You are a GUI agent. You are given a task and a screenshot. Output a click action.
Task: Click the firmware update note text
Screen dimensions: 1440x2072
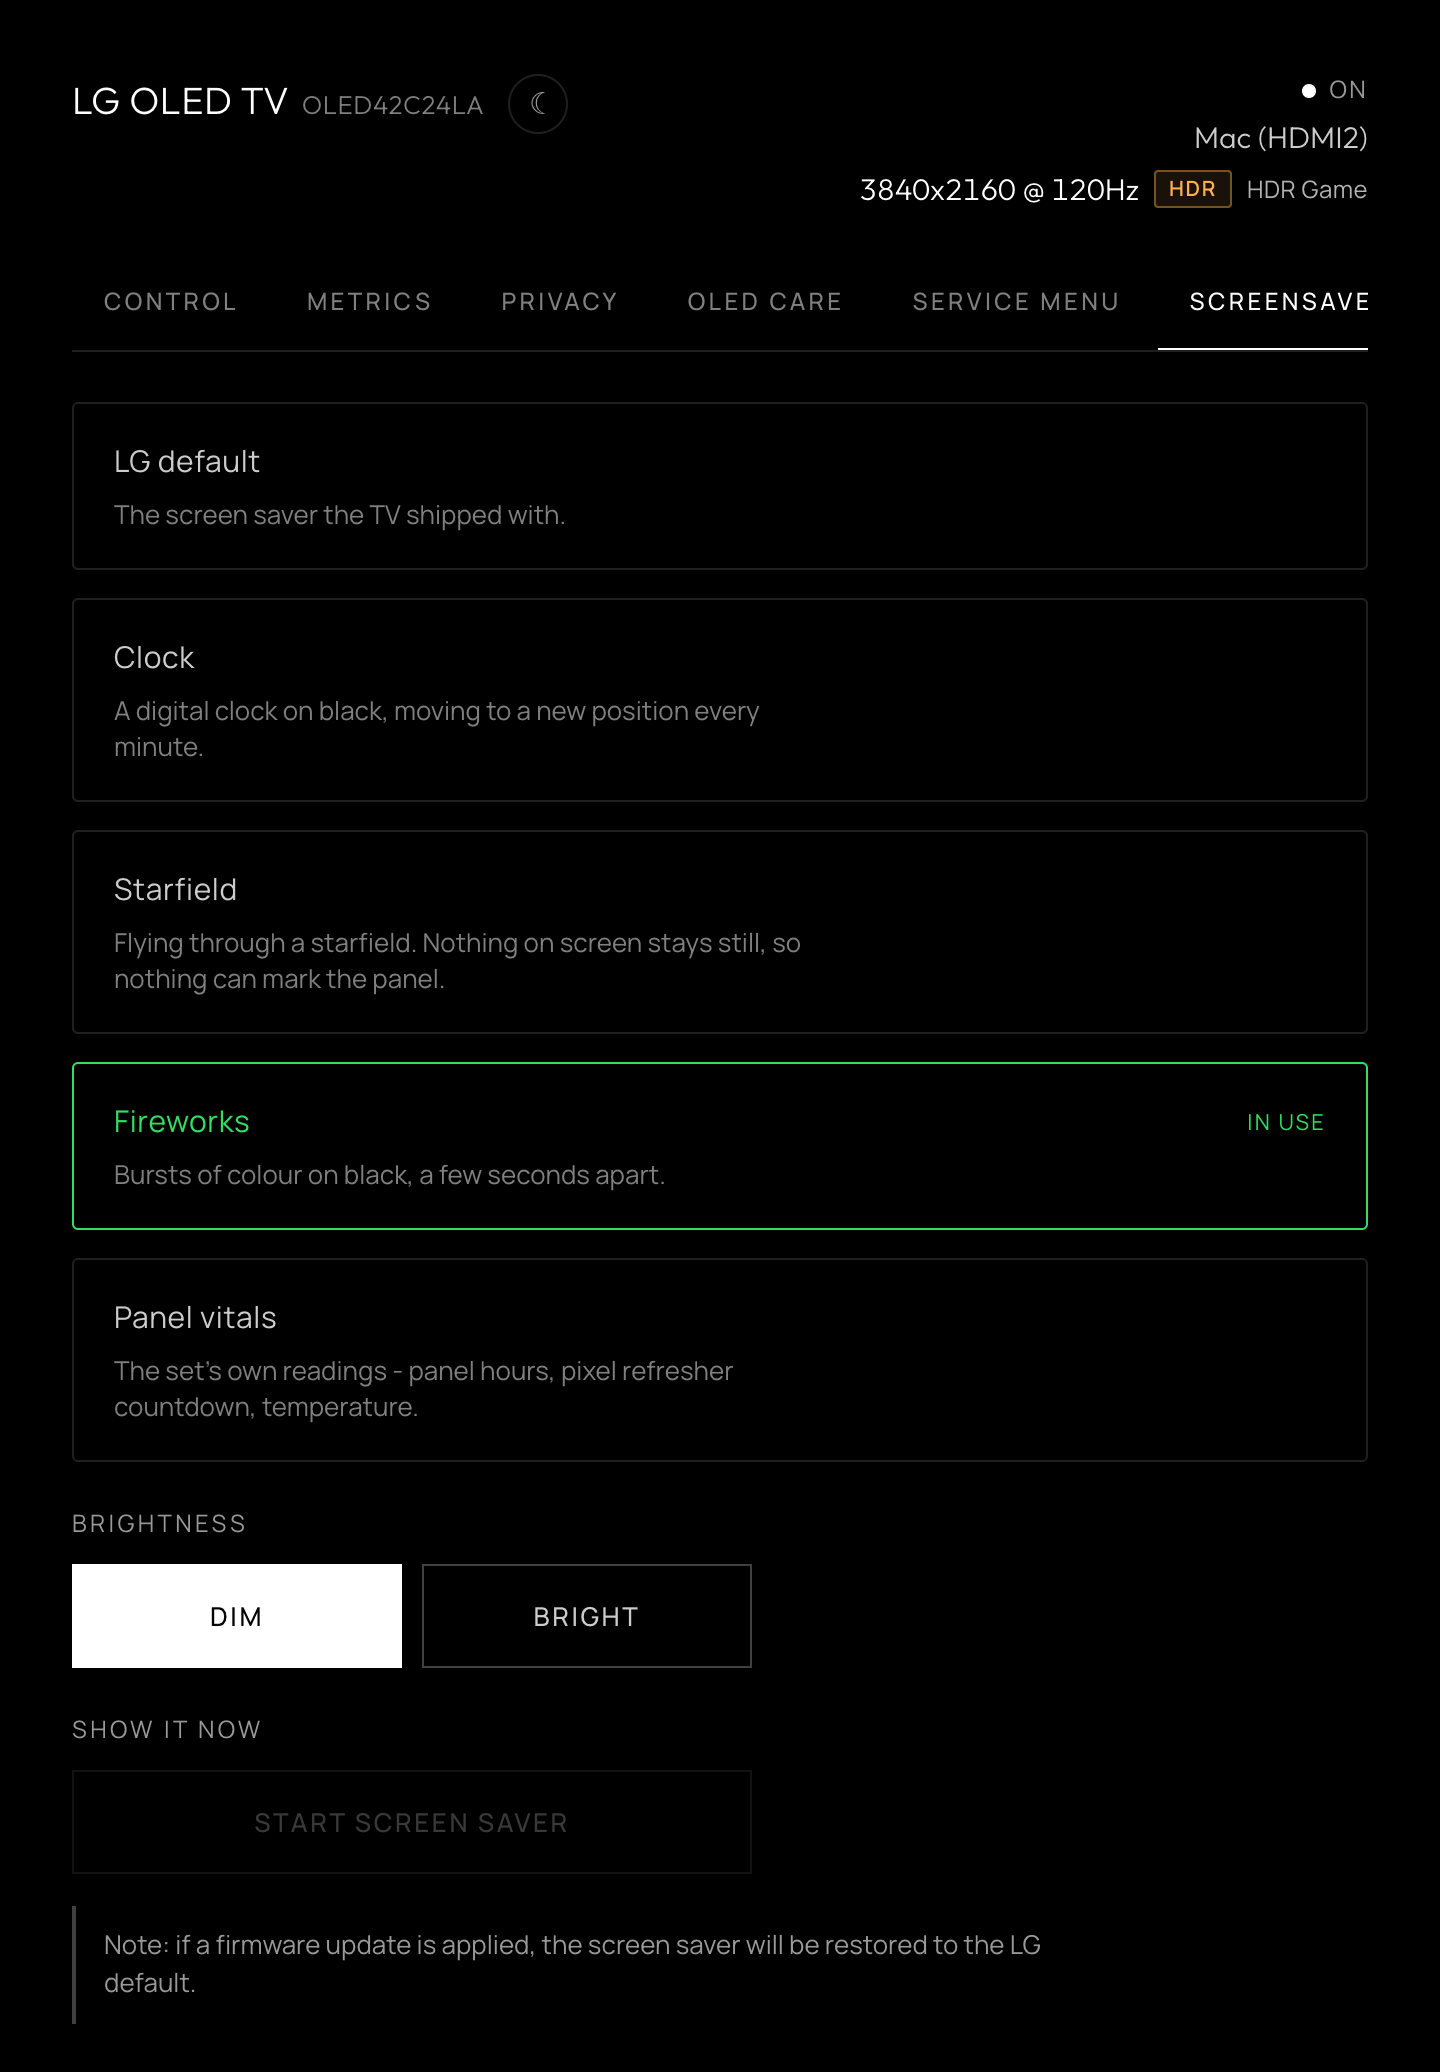point(573,1964)
